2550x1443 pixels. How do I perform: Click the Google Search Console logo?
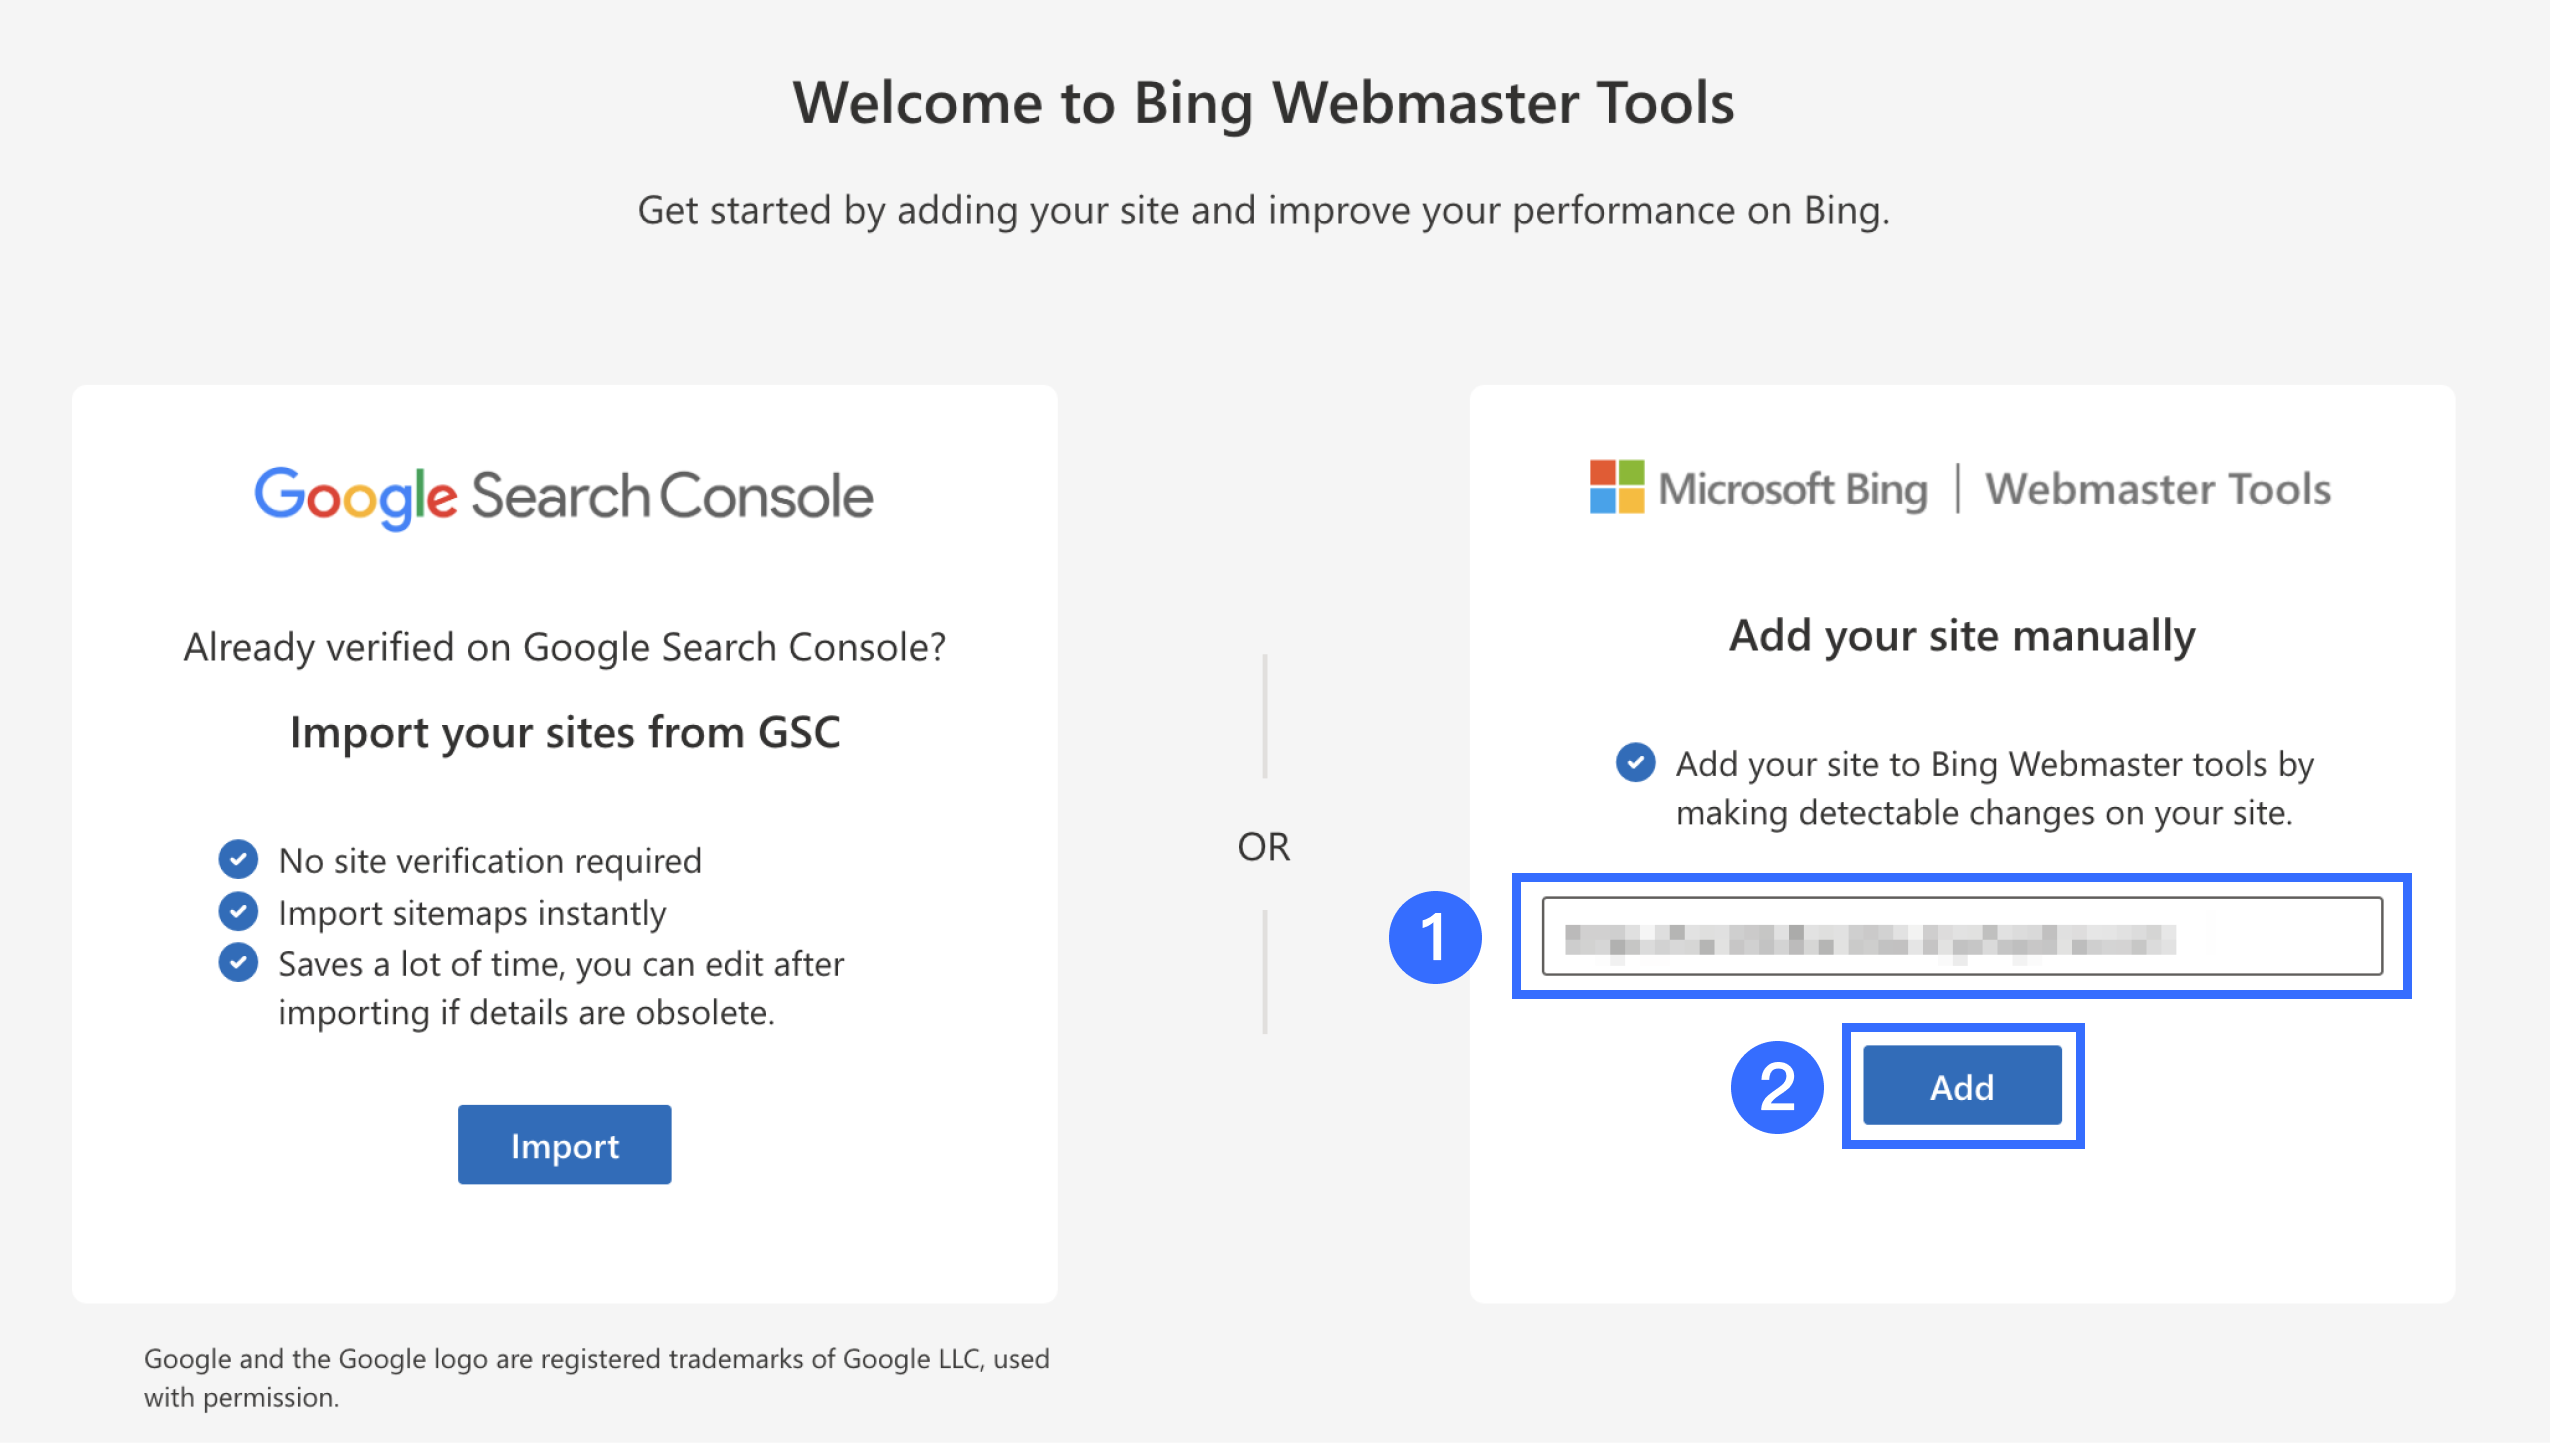pyautogui.click(x=563, y=496)
